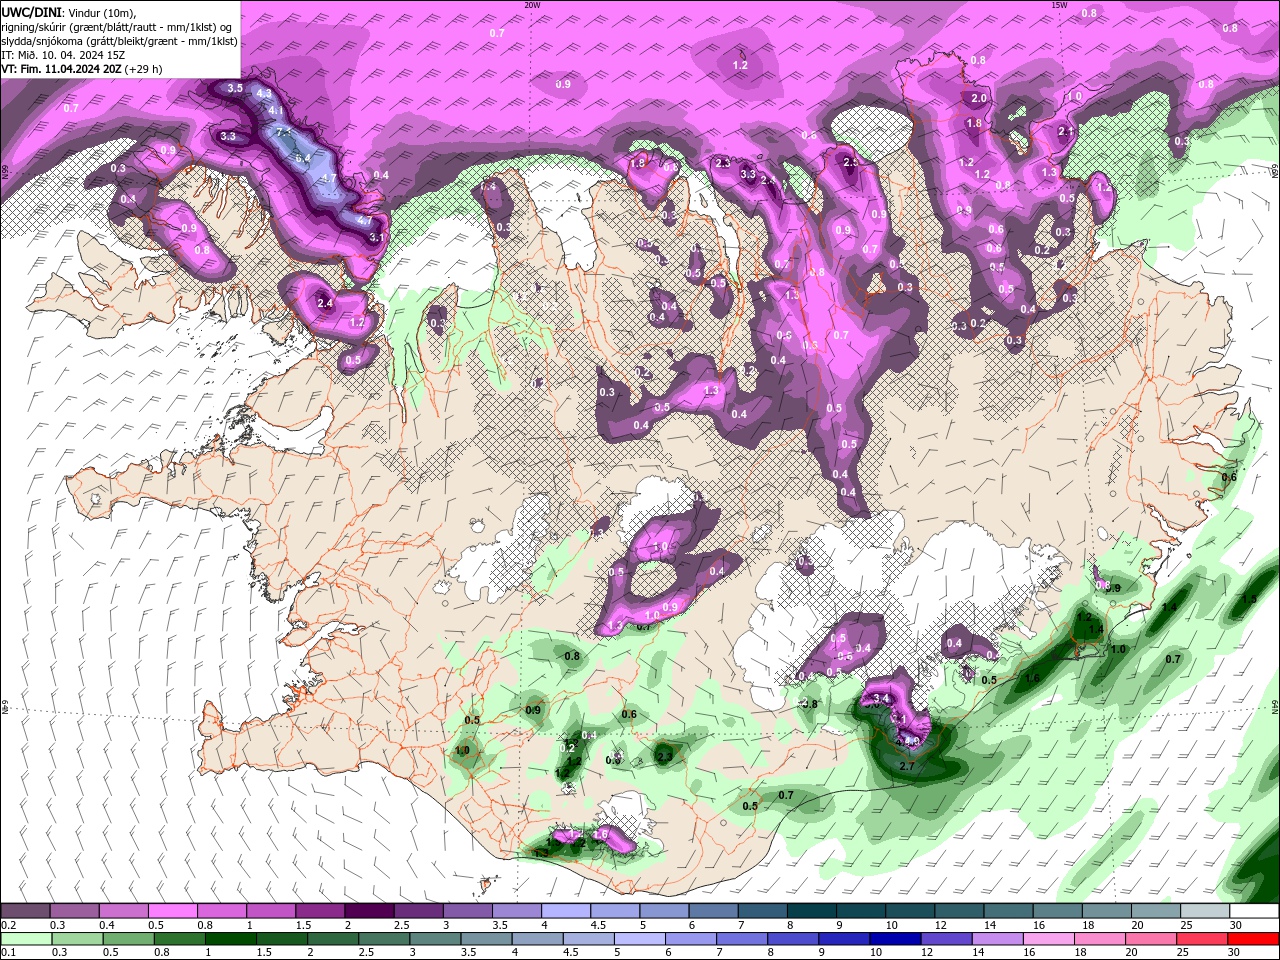1280x960 pixels.
Task: Select the 2.0 value in the northeast
Action: coord(979,98)
